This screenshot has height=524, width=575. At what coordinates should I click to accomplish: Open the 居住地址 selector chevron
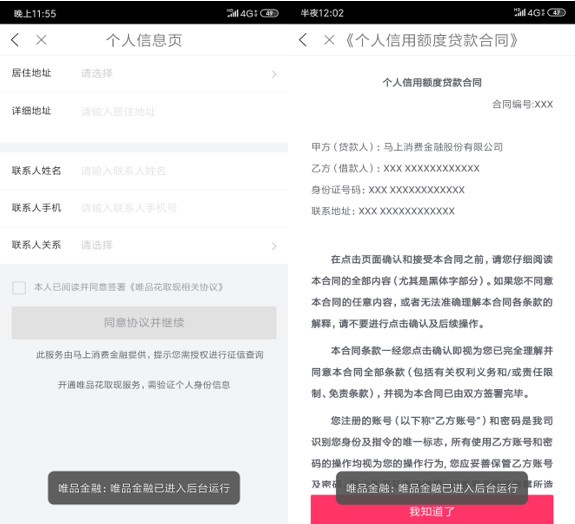tap(274, 74)
